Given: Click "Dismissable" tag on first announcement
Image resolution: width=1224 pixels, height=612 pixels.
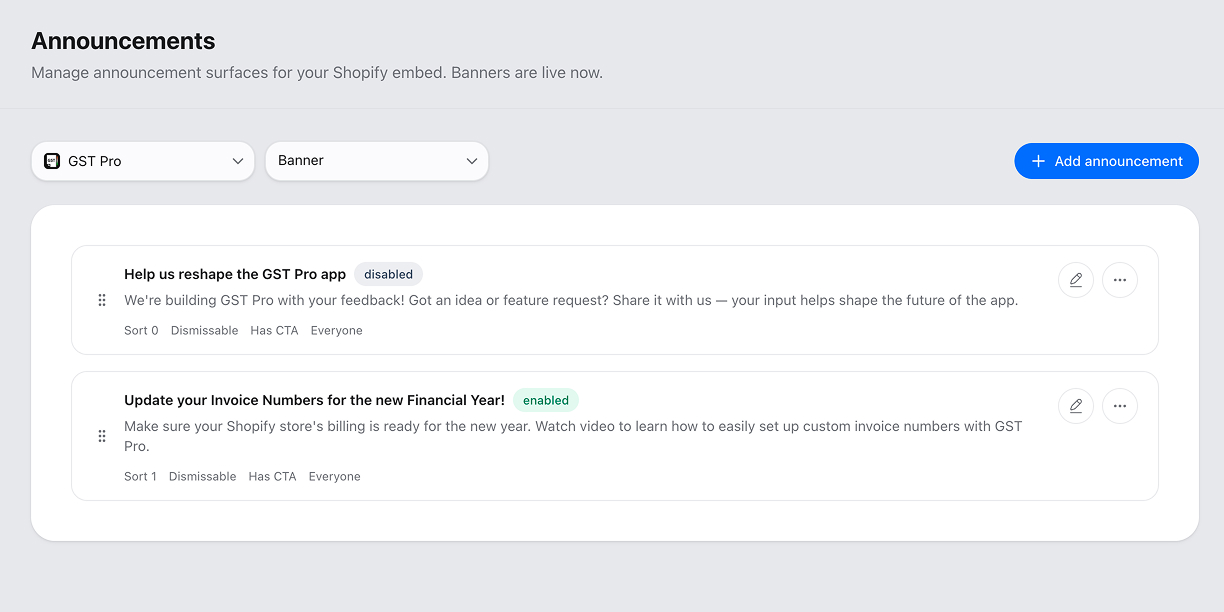Looking at the screenshot, I should [204, 331].
